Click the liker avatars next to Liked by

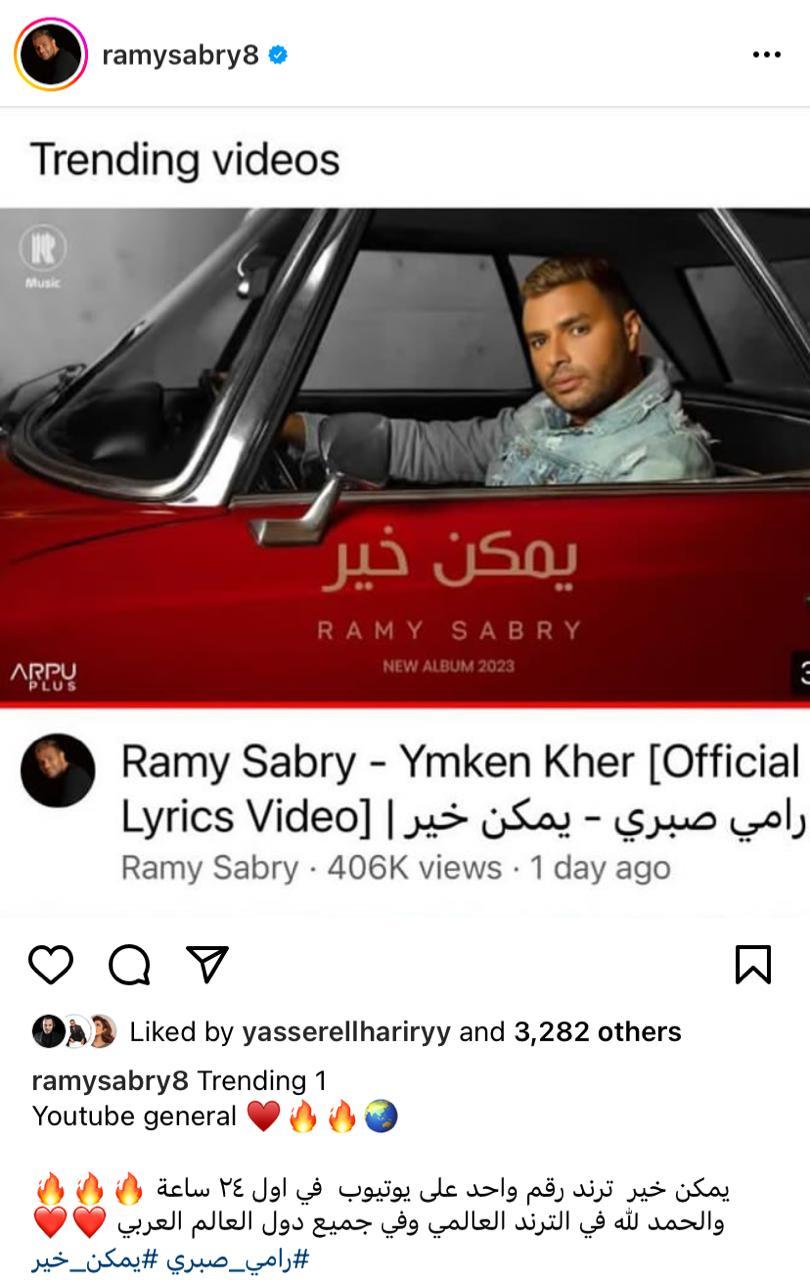click(74, 1031)
